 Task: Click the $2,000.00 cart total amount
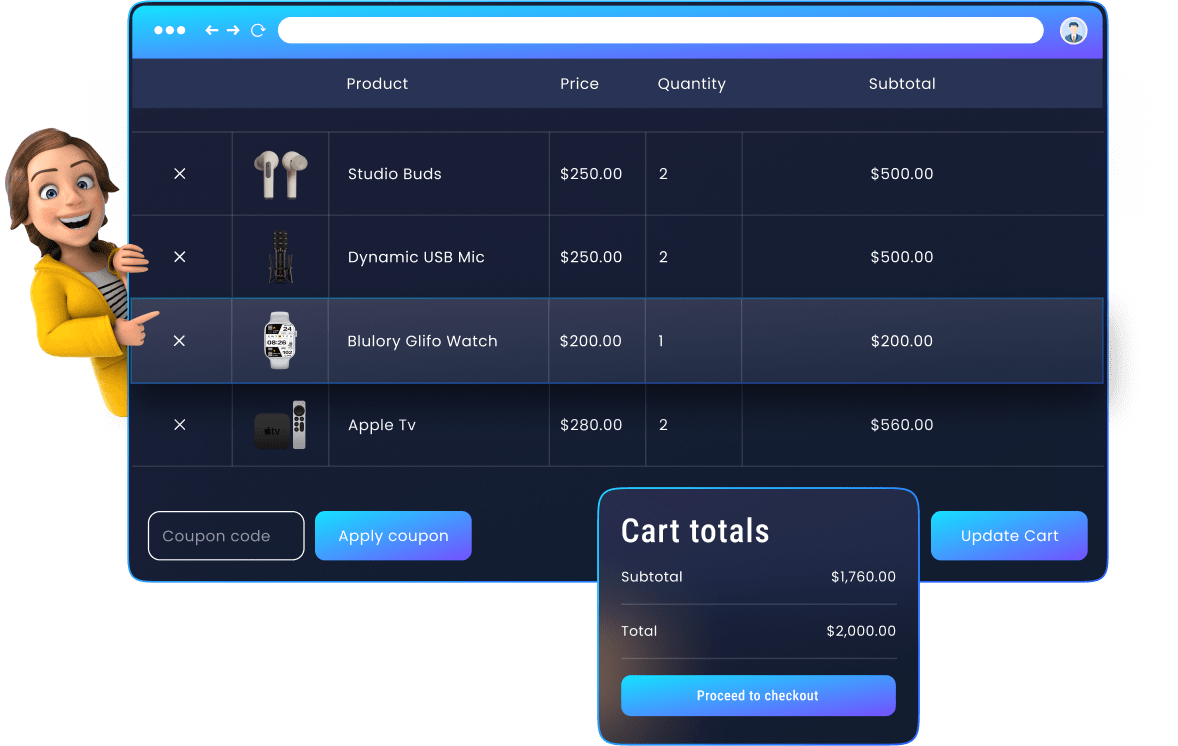click(x=861, y=631)
